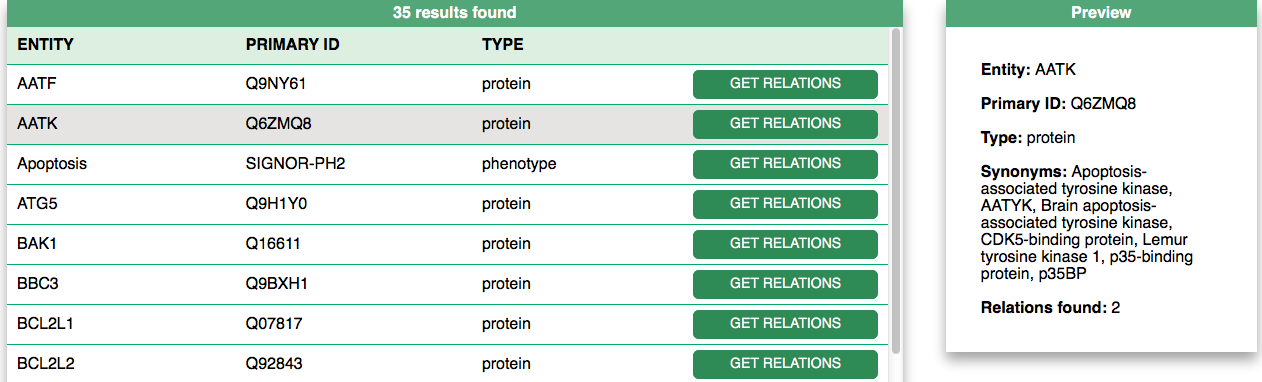
Task: Click the TYPE column header
Action: [x=503, y=45]
